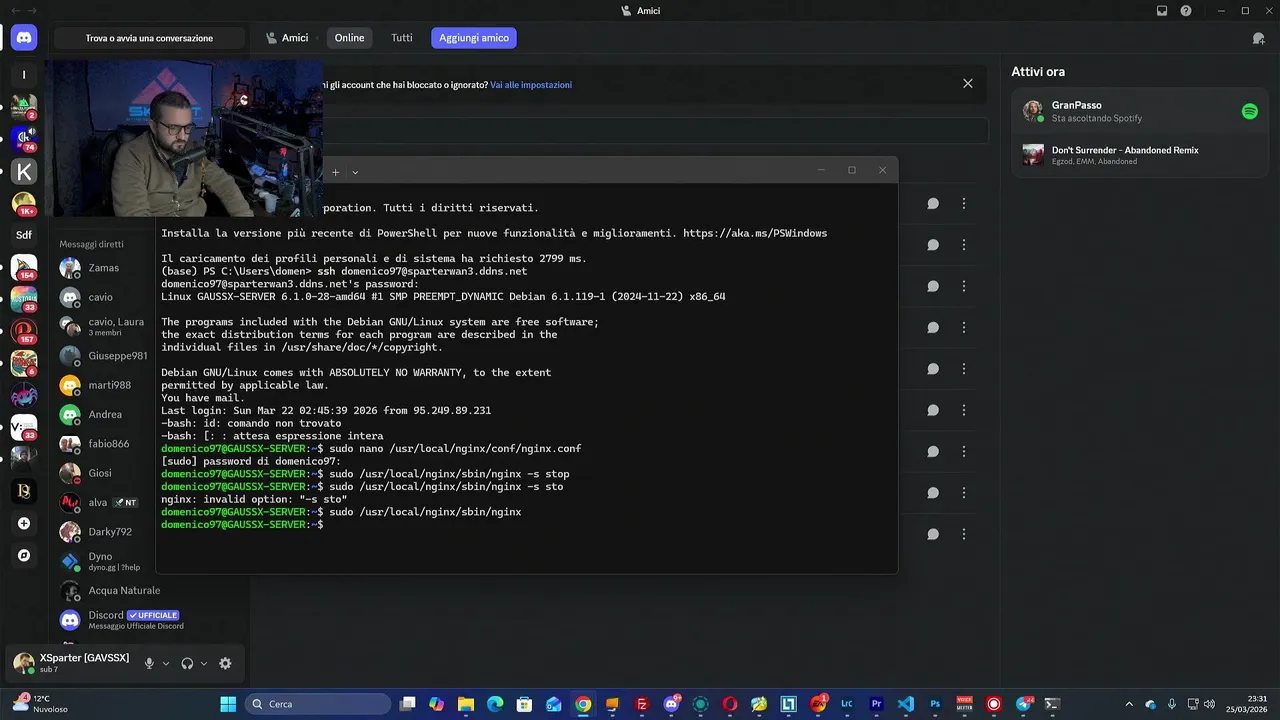Click Trova o avvia una conversazione
The width and height of the screenshot is (1280, 720).
coord(149,38)
